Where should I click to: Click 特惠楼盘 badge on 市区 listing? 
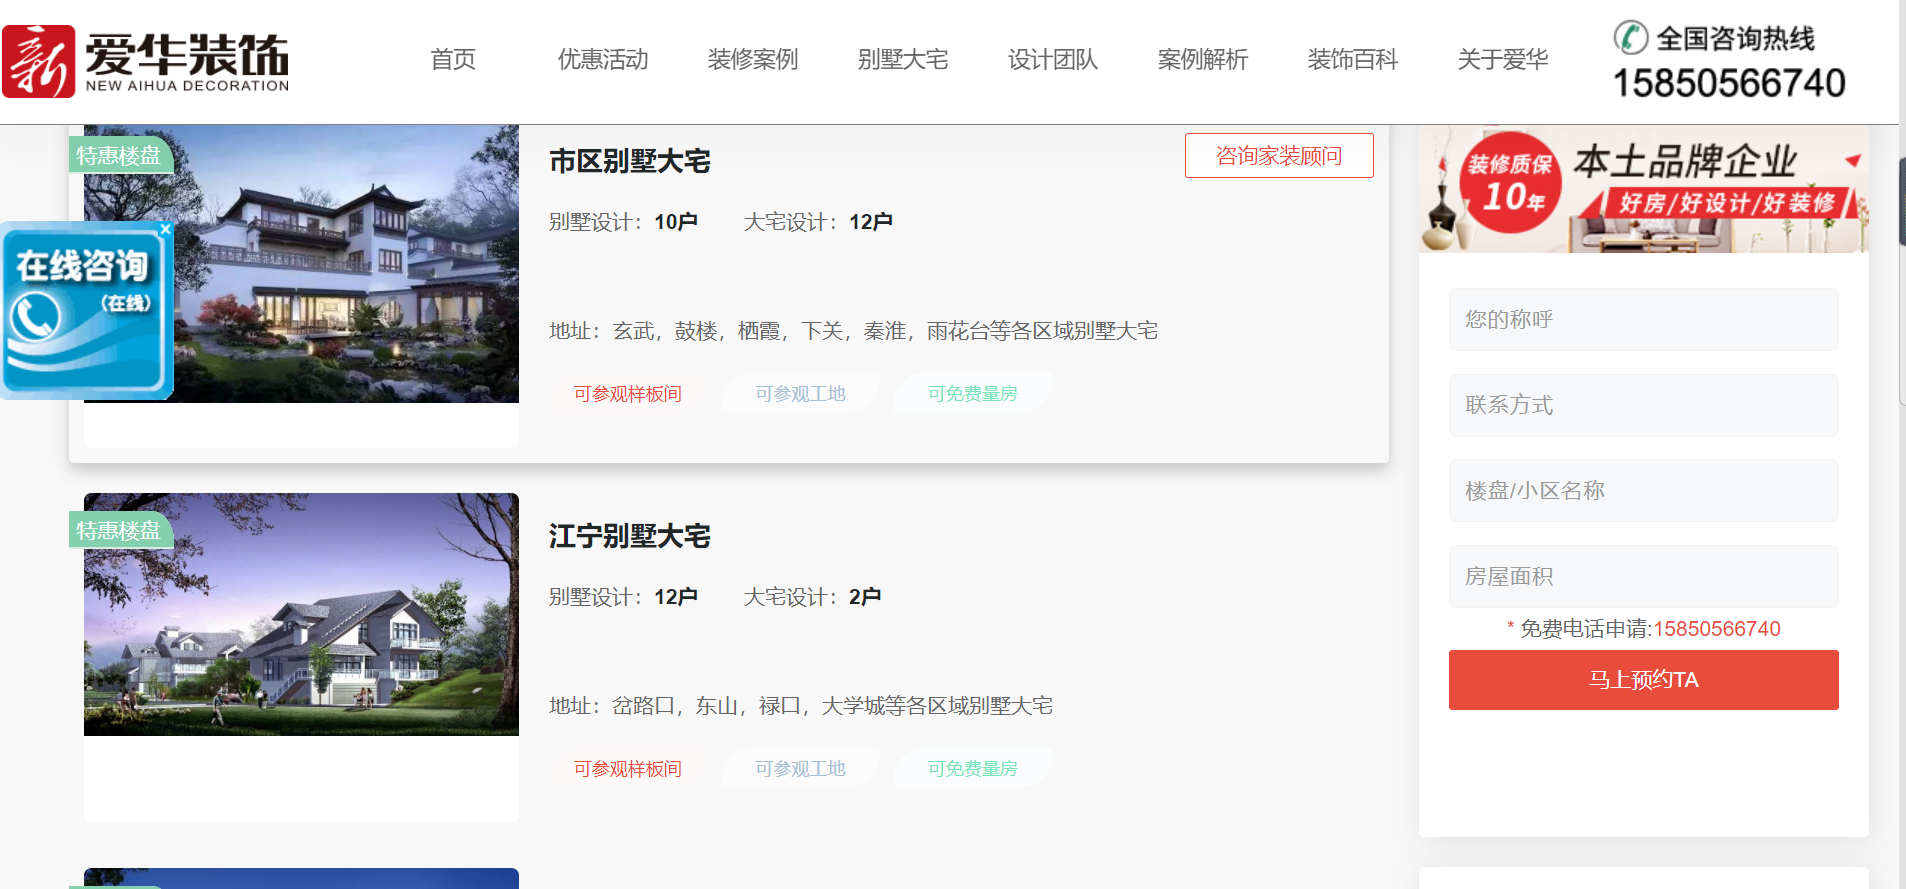click(120, 156)
